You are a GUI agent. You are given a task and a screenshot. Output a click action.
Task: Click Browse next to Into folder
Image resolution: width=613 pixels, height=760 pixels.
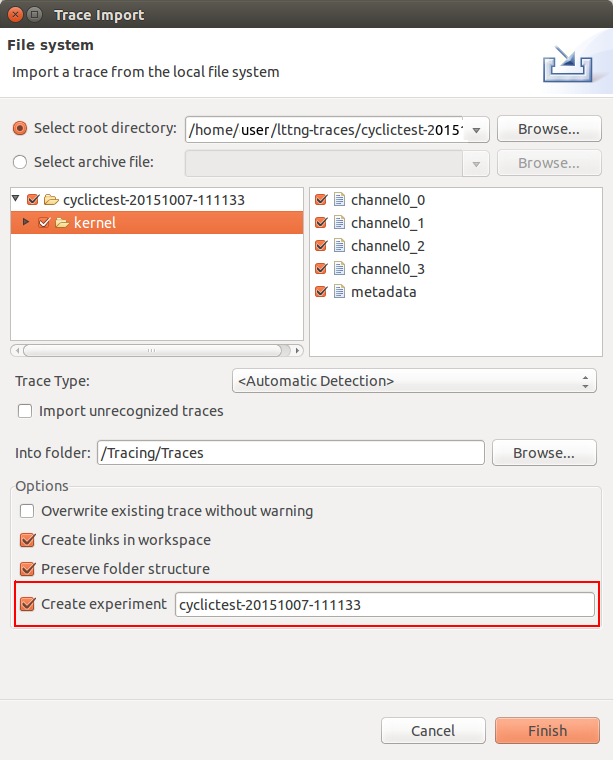544,453
